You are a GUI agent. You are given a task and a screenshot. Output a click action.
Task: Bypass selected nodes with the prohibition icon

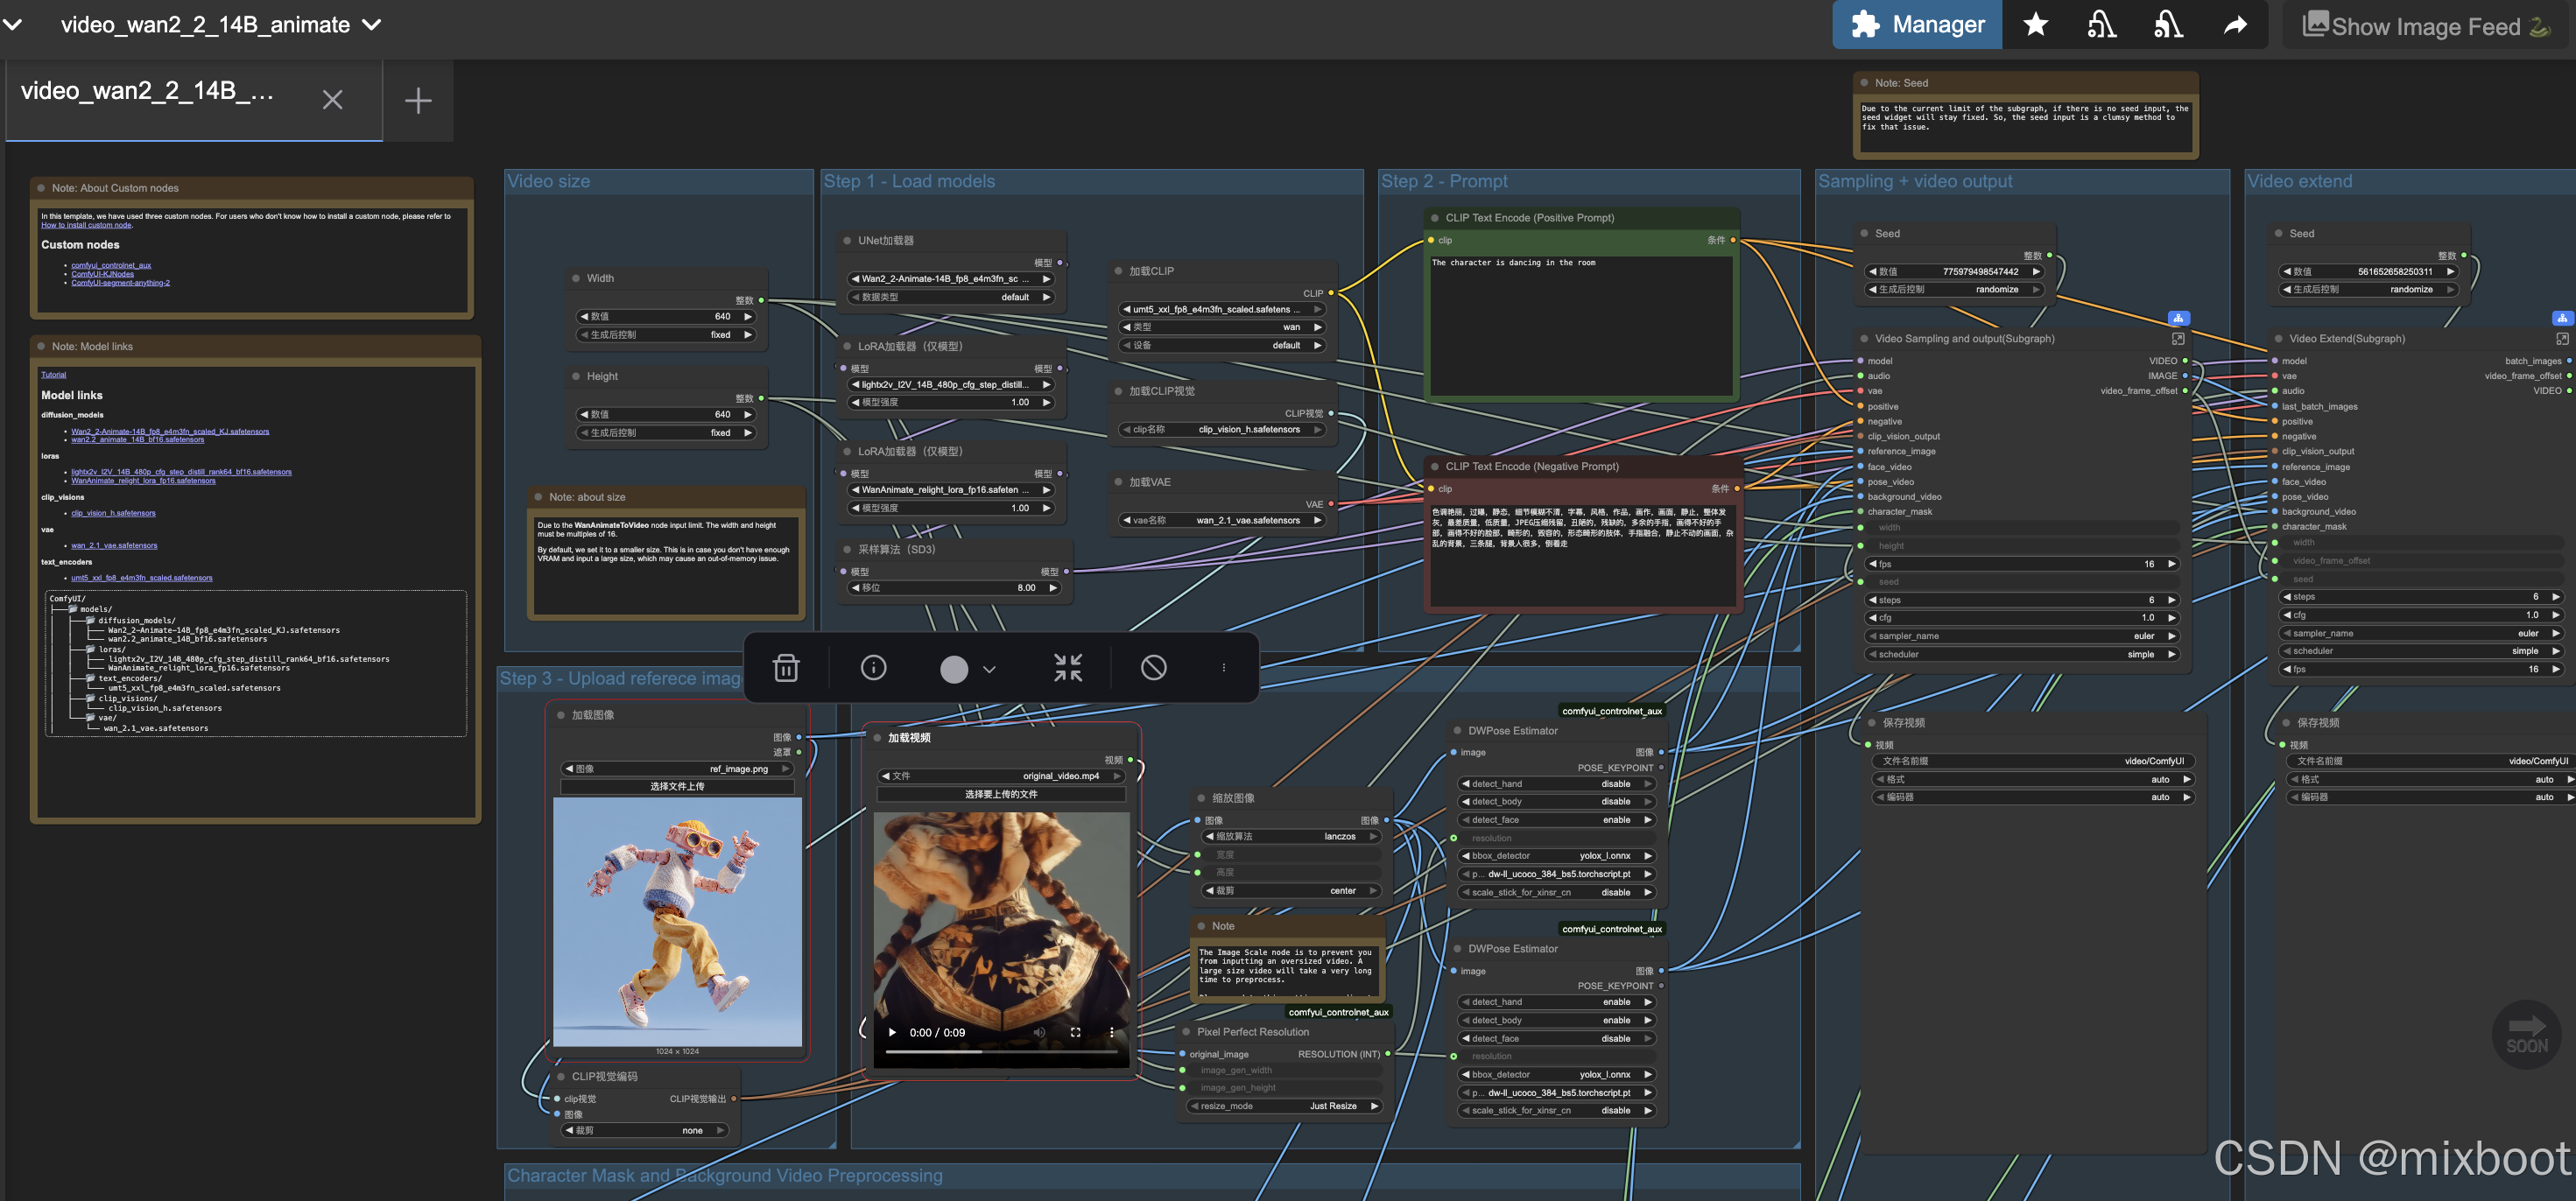[1153, 668]
